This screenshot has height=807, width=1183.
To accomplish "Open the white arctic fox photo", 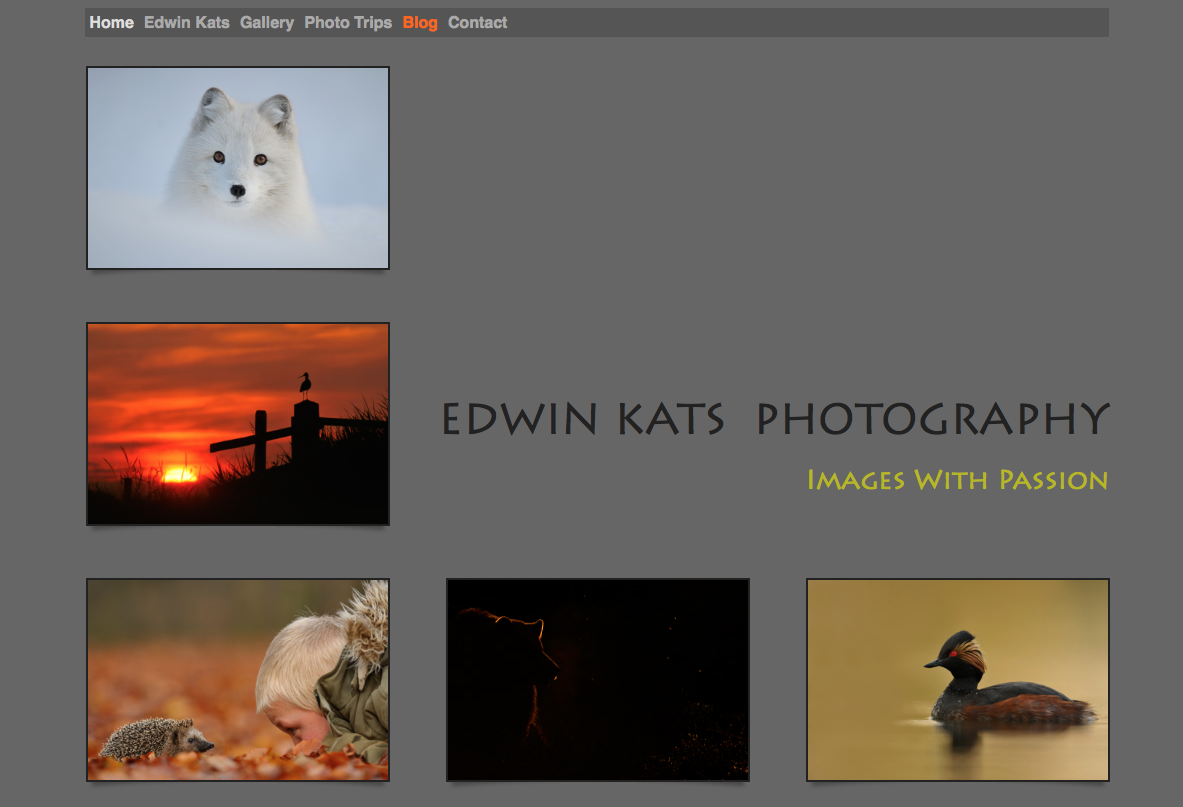I will pyautogui.click(x=238, y=168).
